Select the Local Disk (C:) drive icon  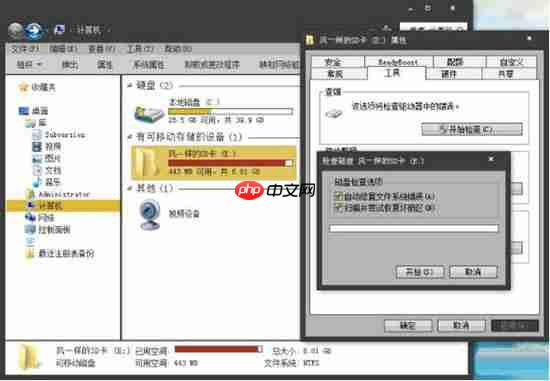point(149,113)
